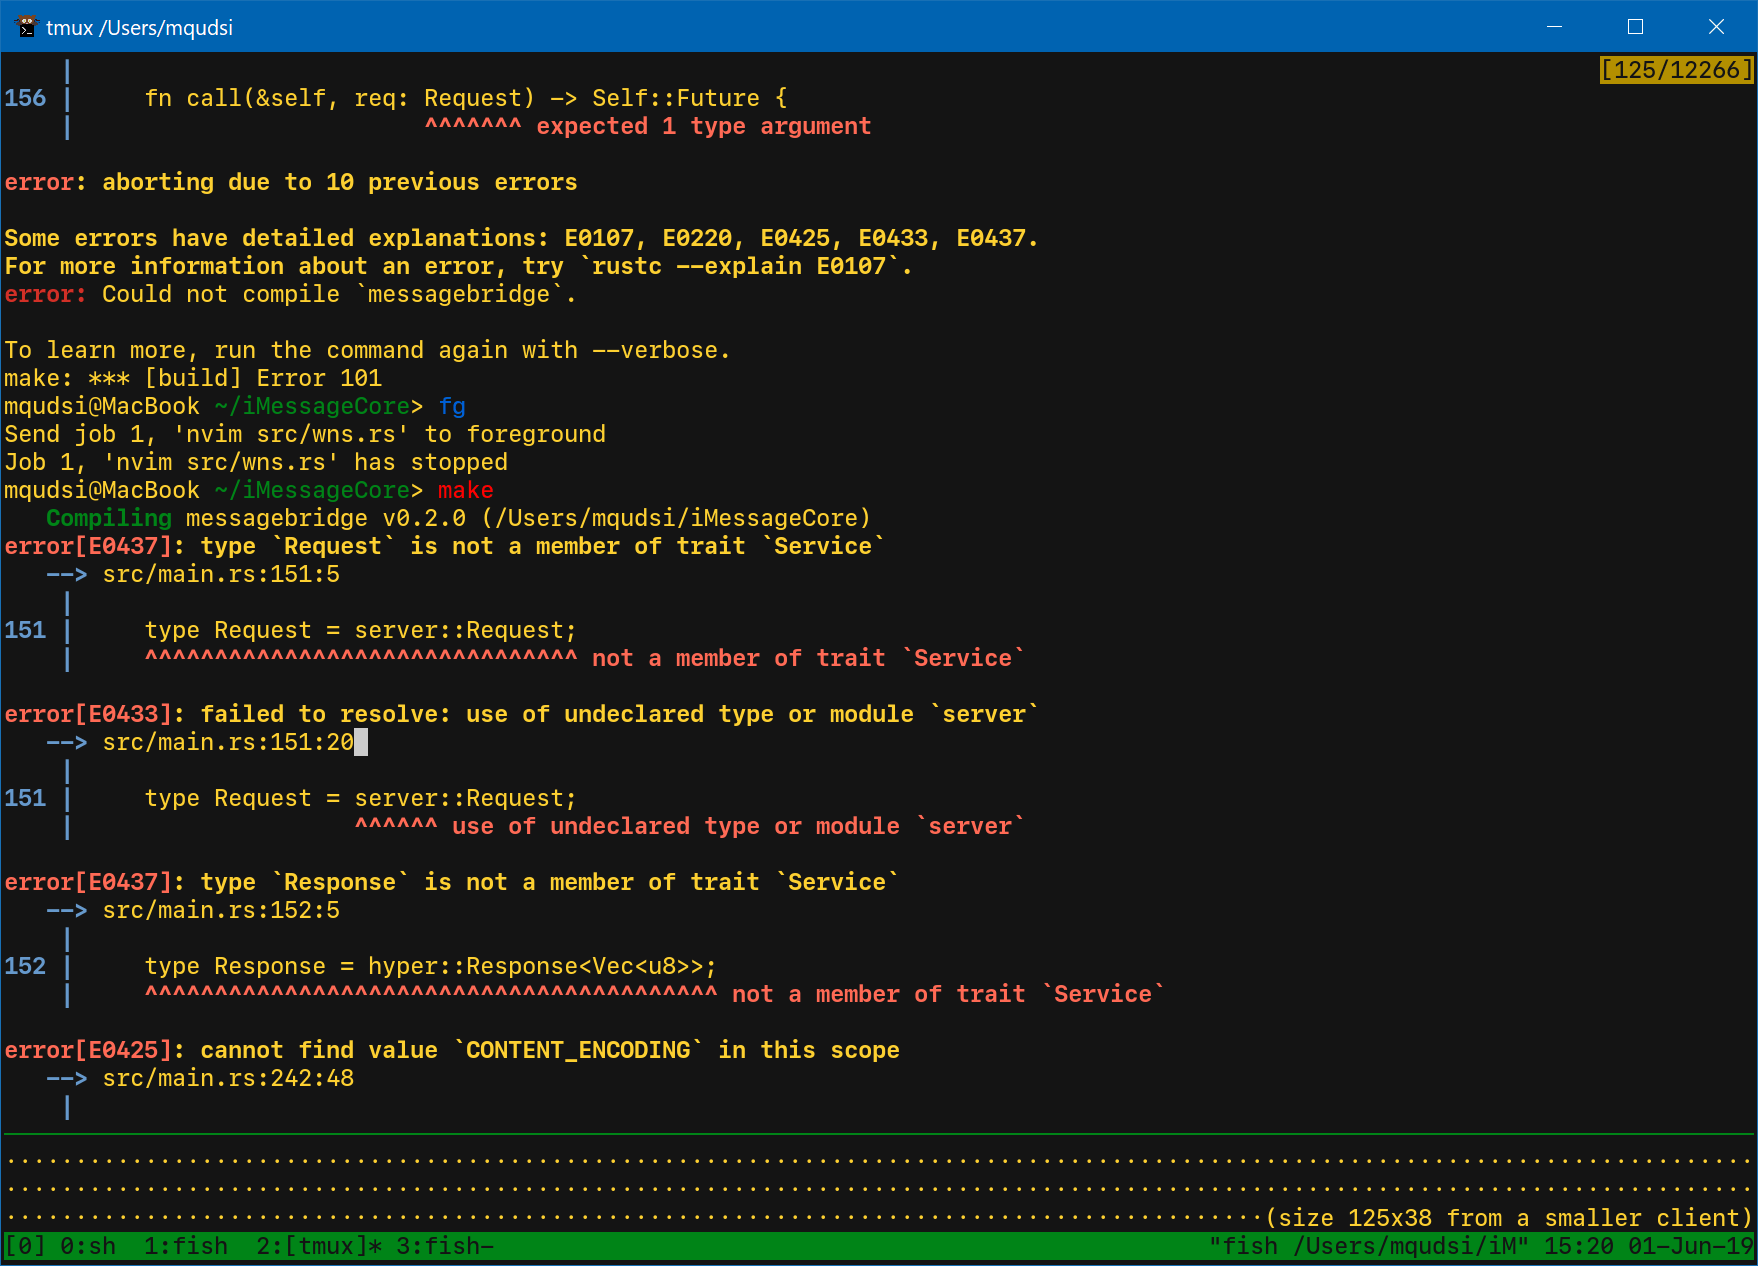Click the tmux terminal icon in title bar

[26, 27]
